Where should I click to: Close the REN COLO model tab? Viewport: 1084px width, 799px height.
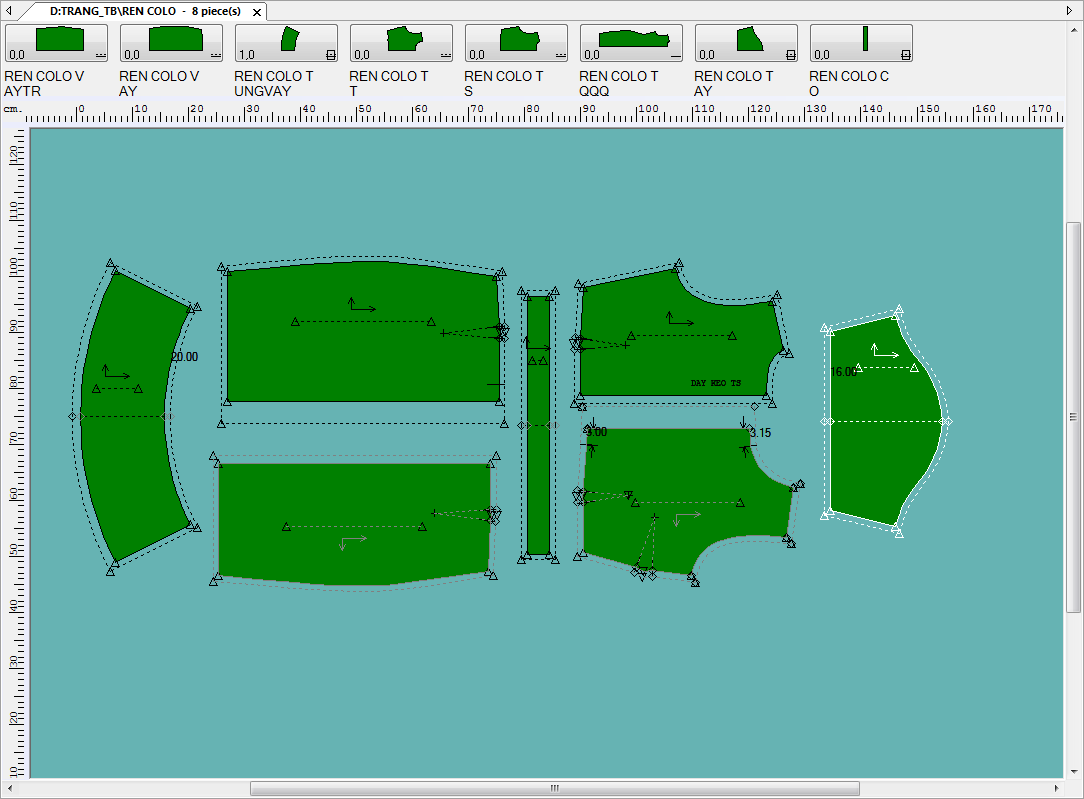[x=257, y=11]
